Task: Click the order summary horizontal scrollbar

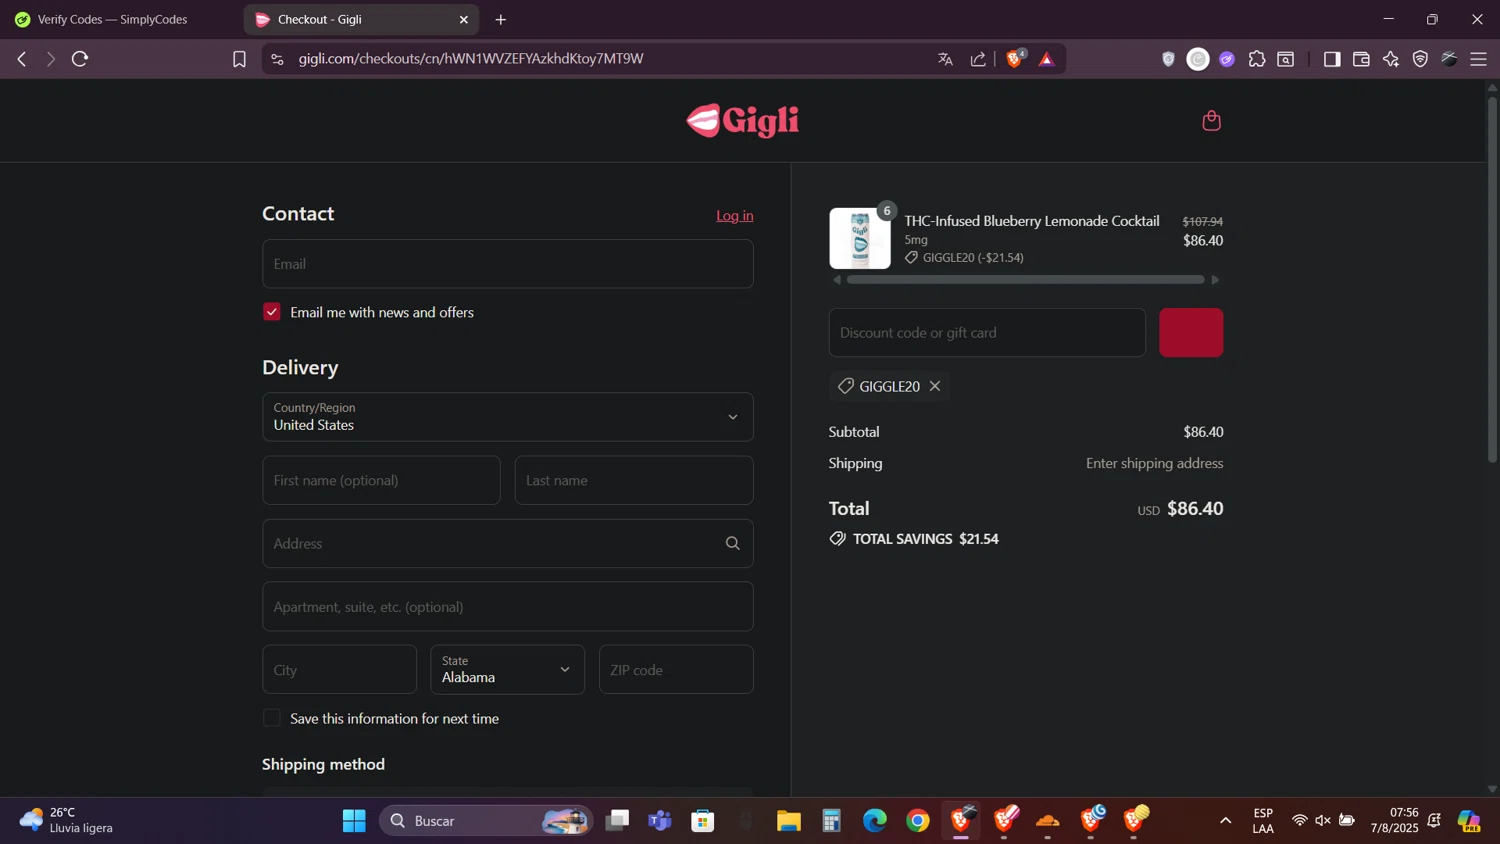Action: click(1025, 280)
